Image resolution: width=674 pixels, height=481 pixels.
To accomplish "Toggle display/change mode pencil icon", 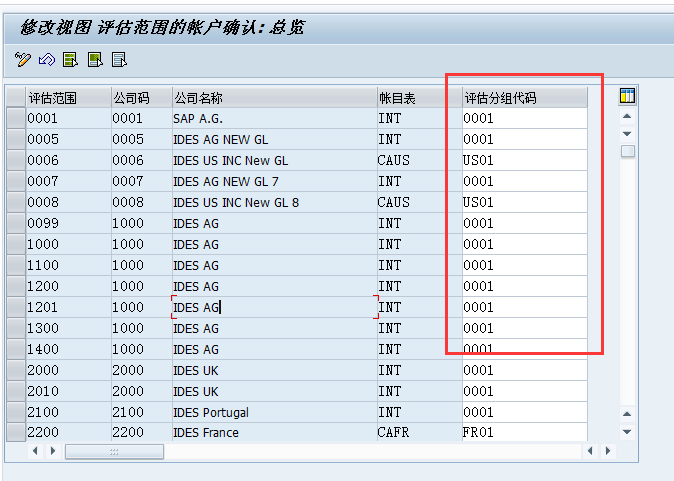I will 23,59.
